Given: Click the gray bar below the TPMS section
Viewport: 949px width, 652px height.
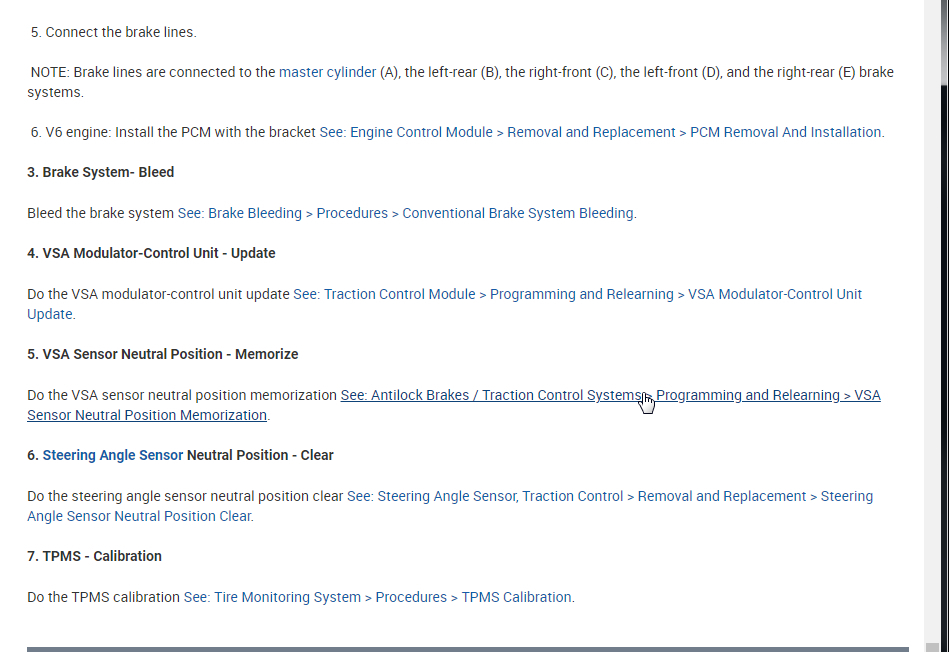Looking at the screenshot, I should tap(467, 649).
